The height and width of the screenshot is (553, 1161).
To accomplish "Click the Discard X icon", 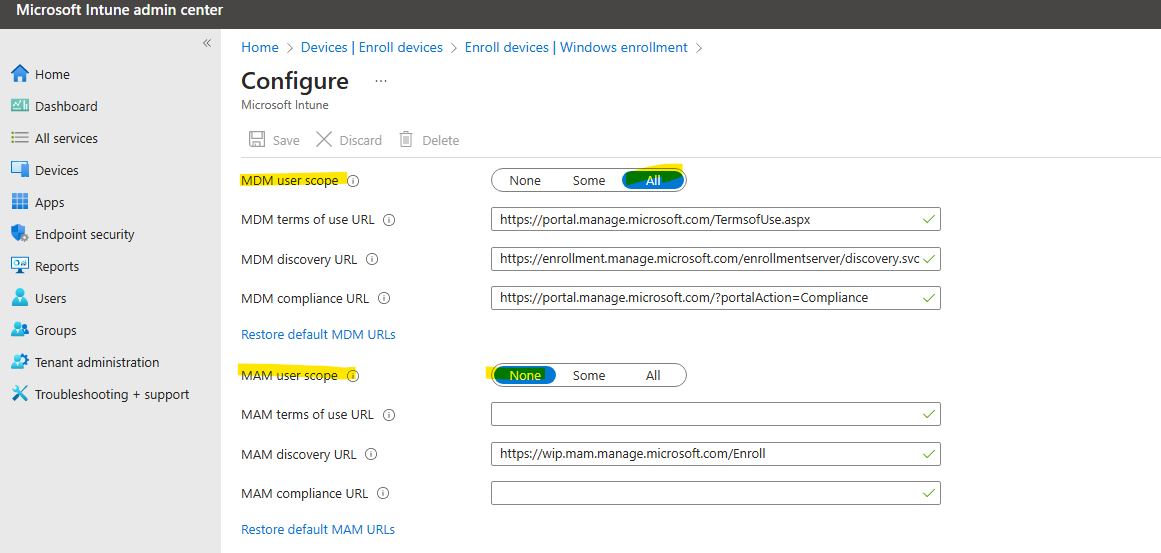I will point(324,139).
